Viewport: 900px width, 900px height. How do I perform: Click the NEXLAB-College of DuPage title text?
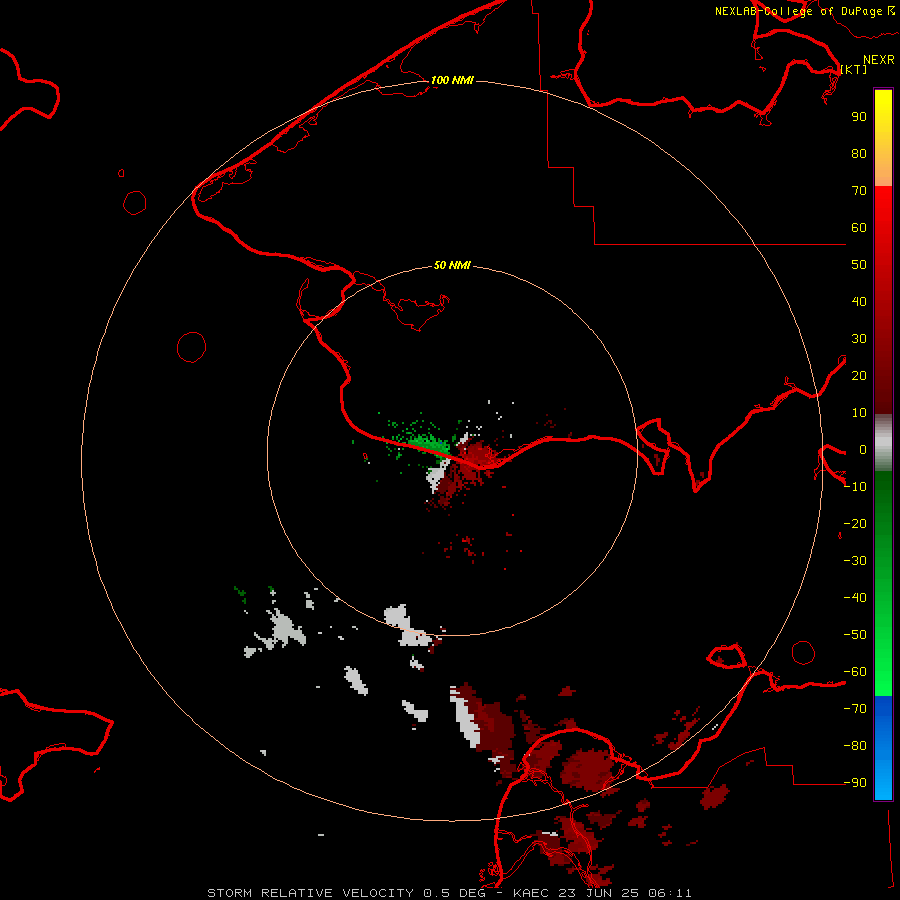798,11
